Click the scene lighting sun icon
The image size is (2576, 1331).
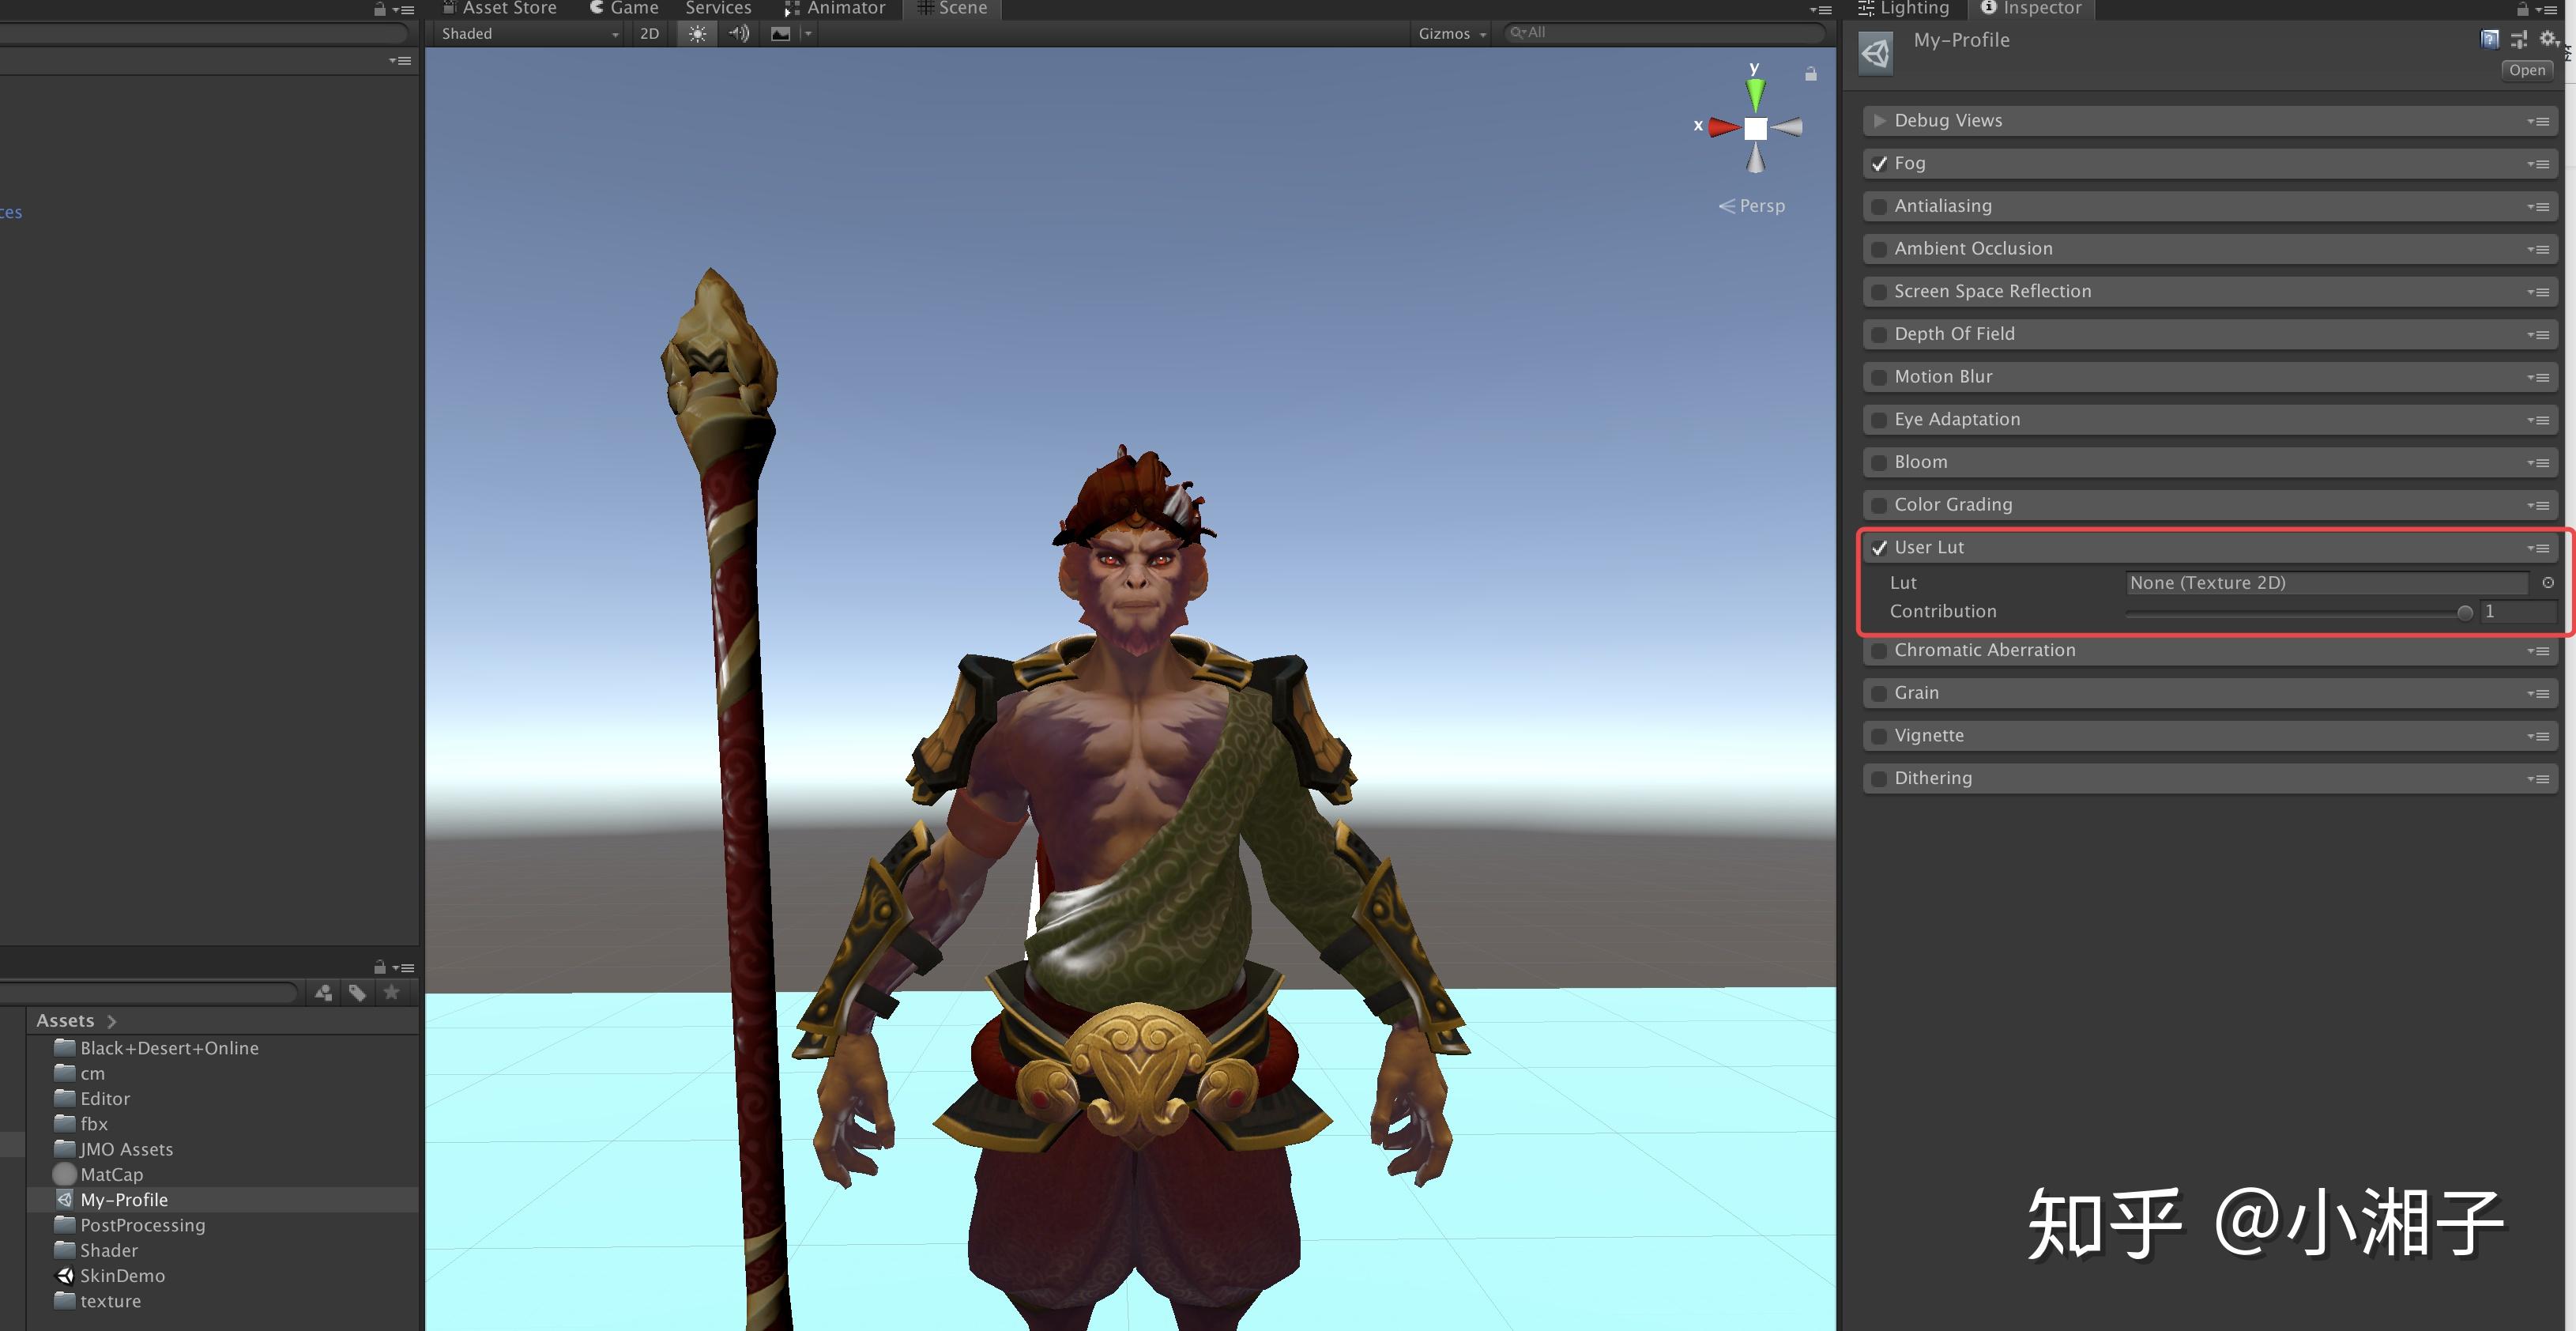click(x=696, y=33)
